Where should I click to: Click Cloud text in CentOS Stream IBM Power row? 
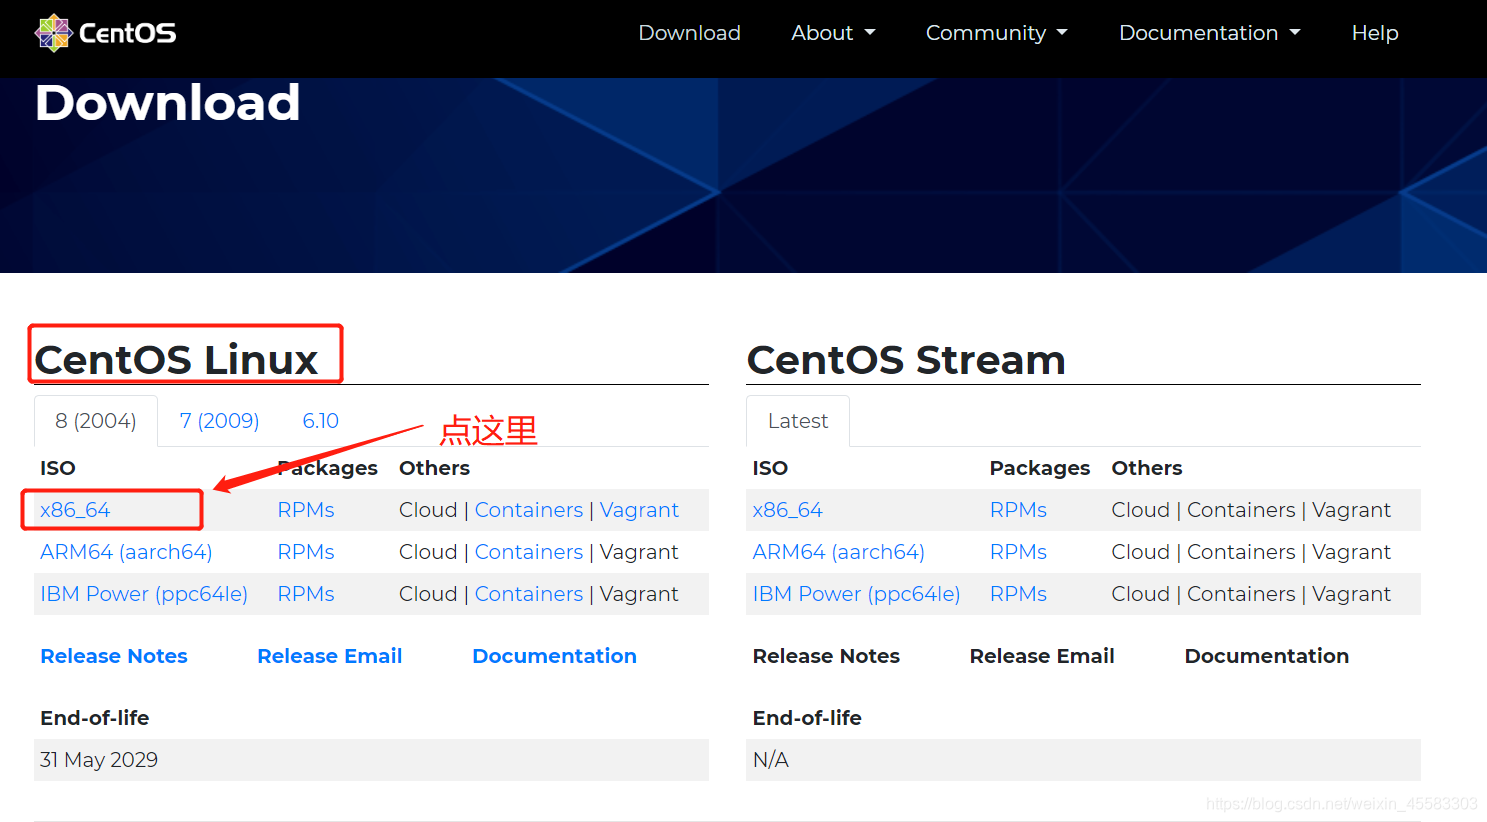pyautogui.click(x=1141, y=594)
